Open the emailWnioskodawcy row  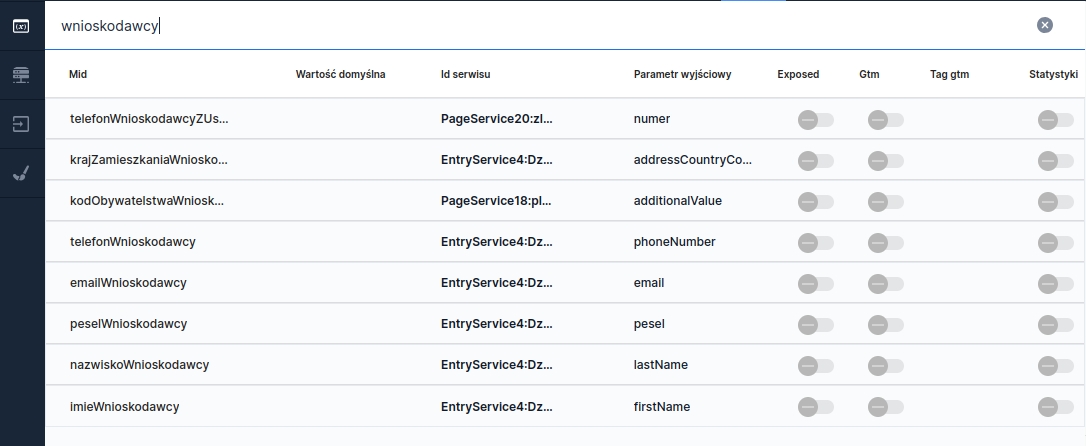(x=128, y=283)
